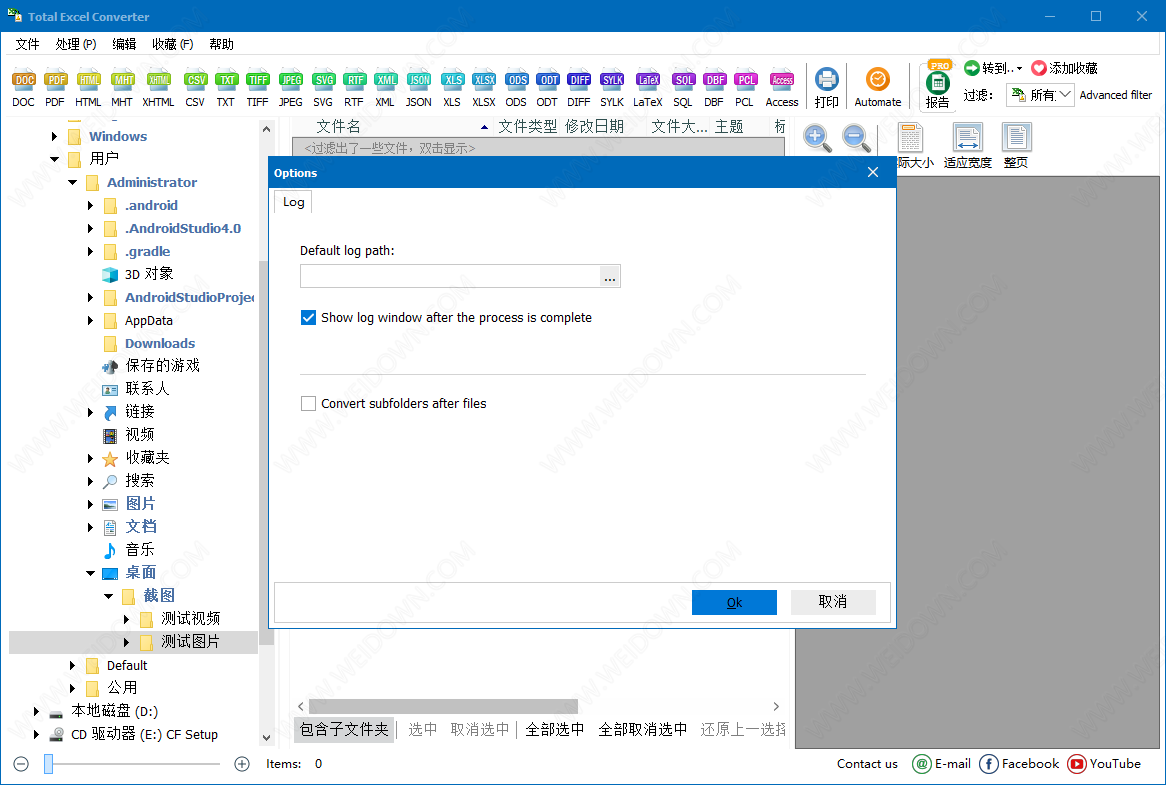Increase zoom with plus circle

pos(242,763)
